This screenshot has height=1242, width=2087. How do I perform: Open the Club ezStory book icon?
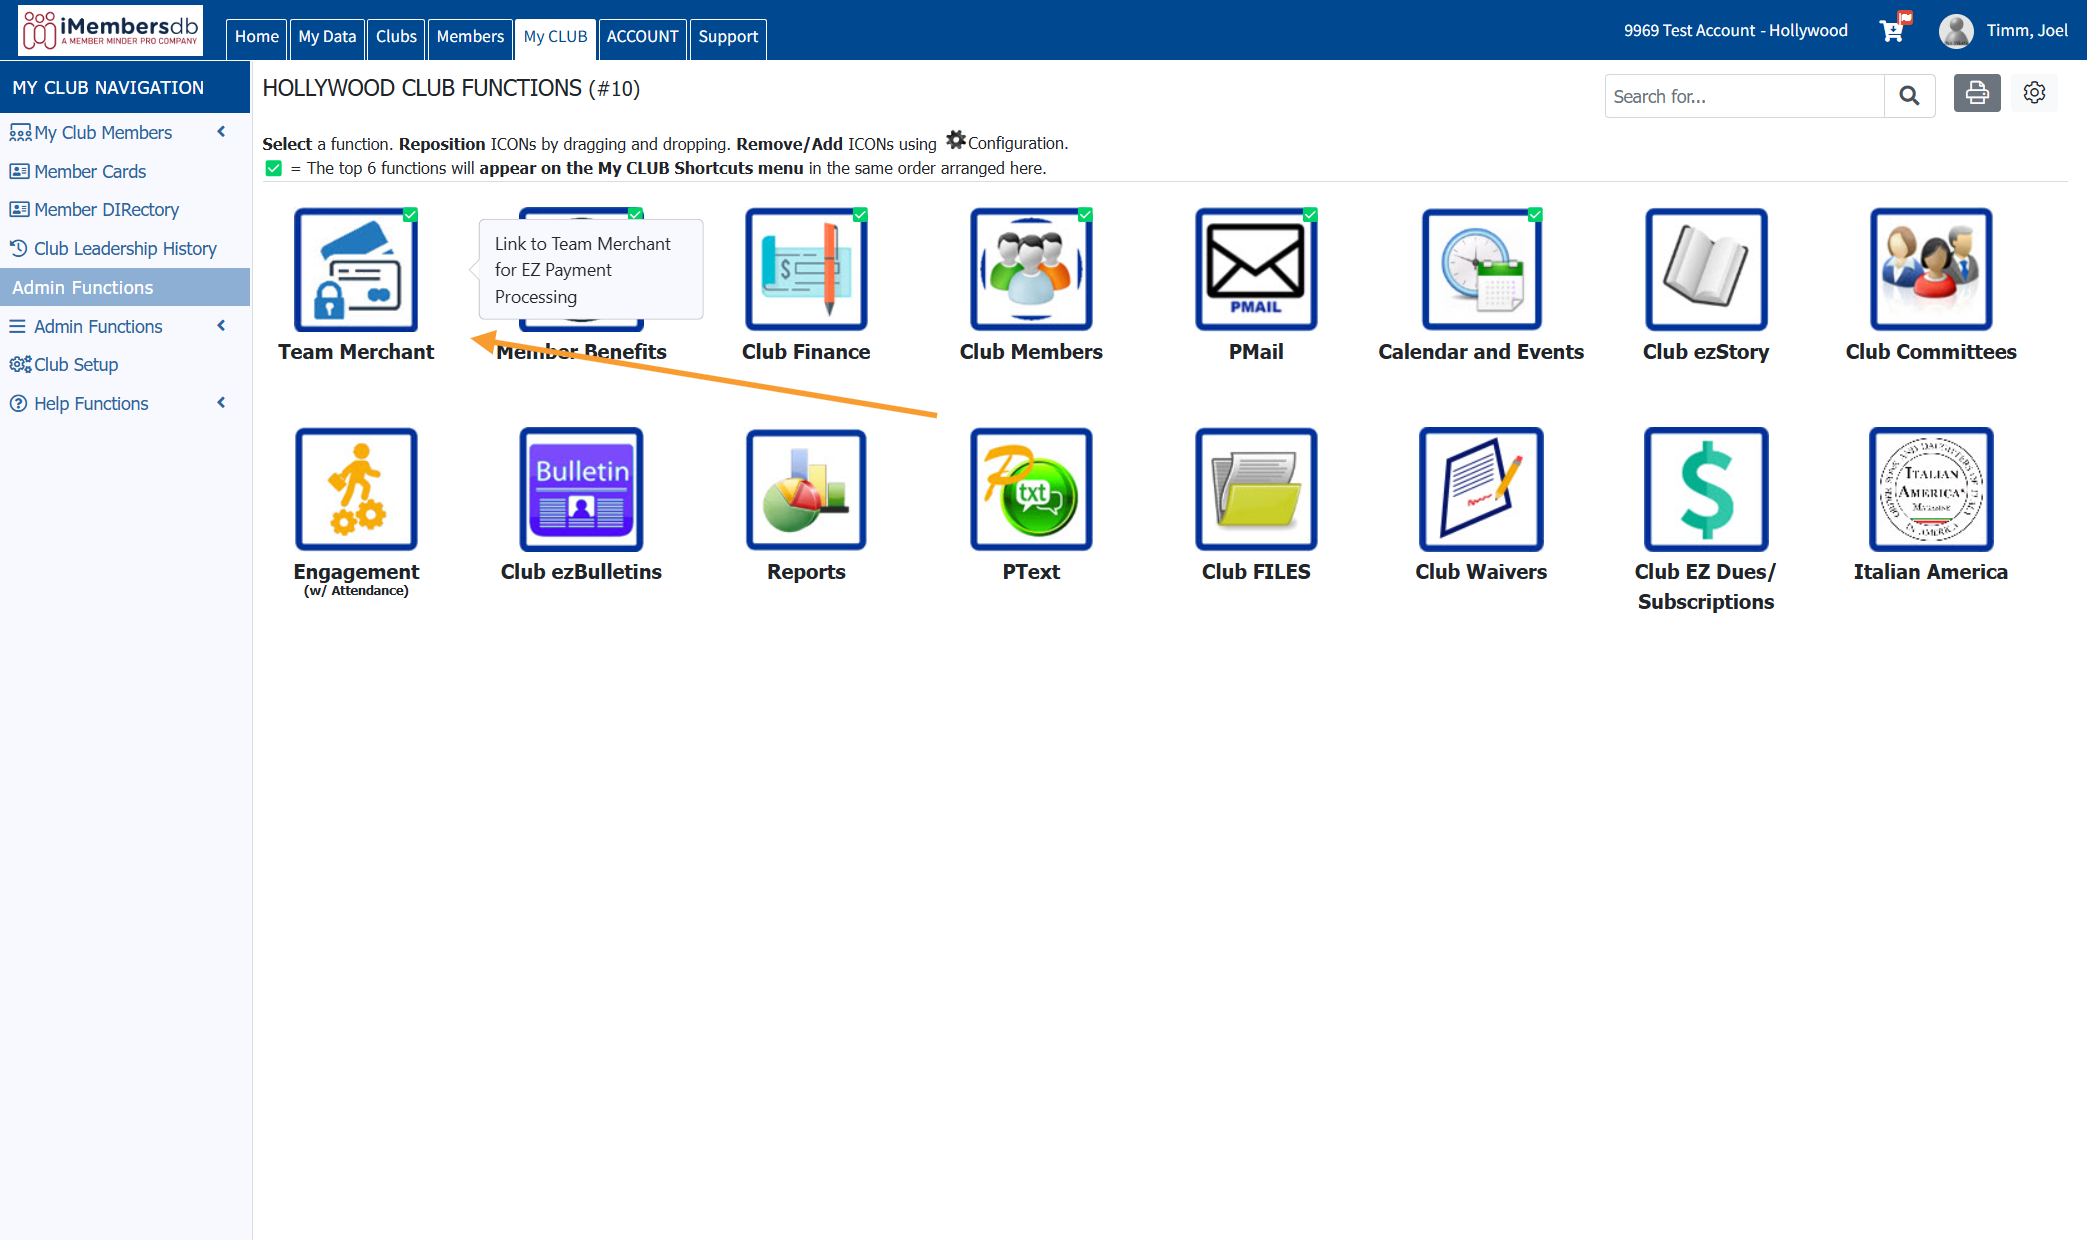[x=1706, y=270]
